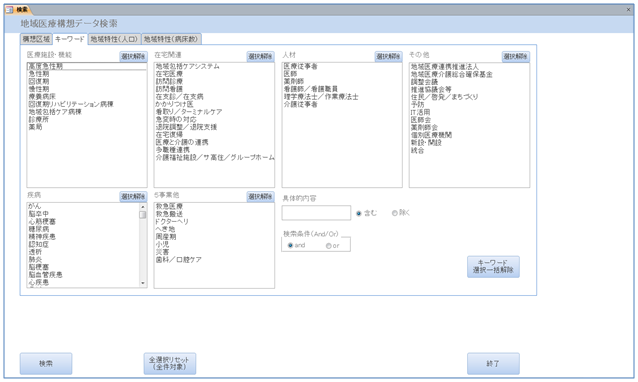The width and height of the screenshot is (638, 382).
Task: Click the 終了 button
Action: point(493,363)
